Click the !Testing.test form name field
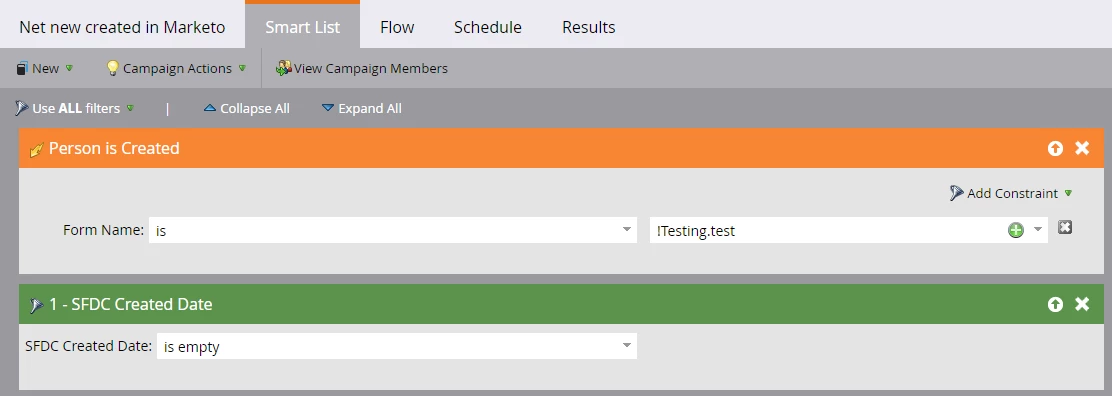This screenshot has height=396, width=1112. [x=826, y=231]
